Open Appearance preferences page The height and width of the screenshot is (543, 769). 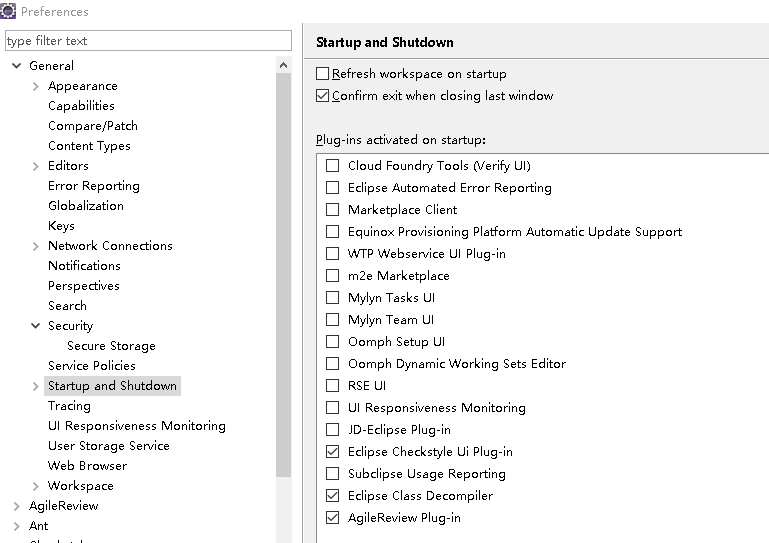[82, 86]
